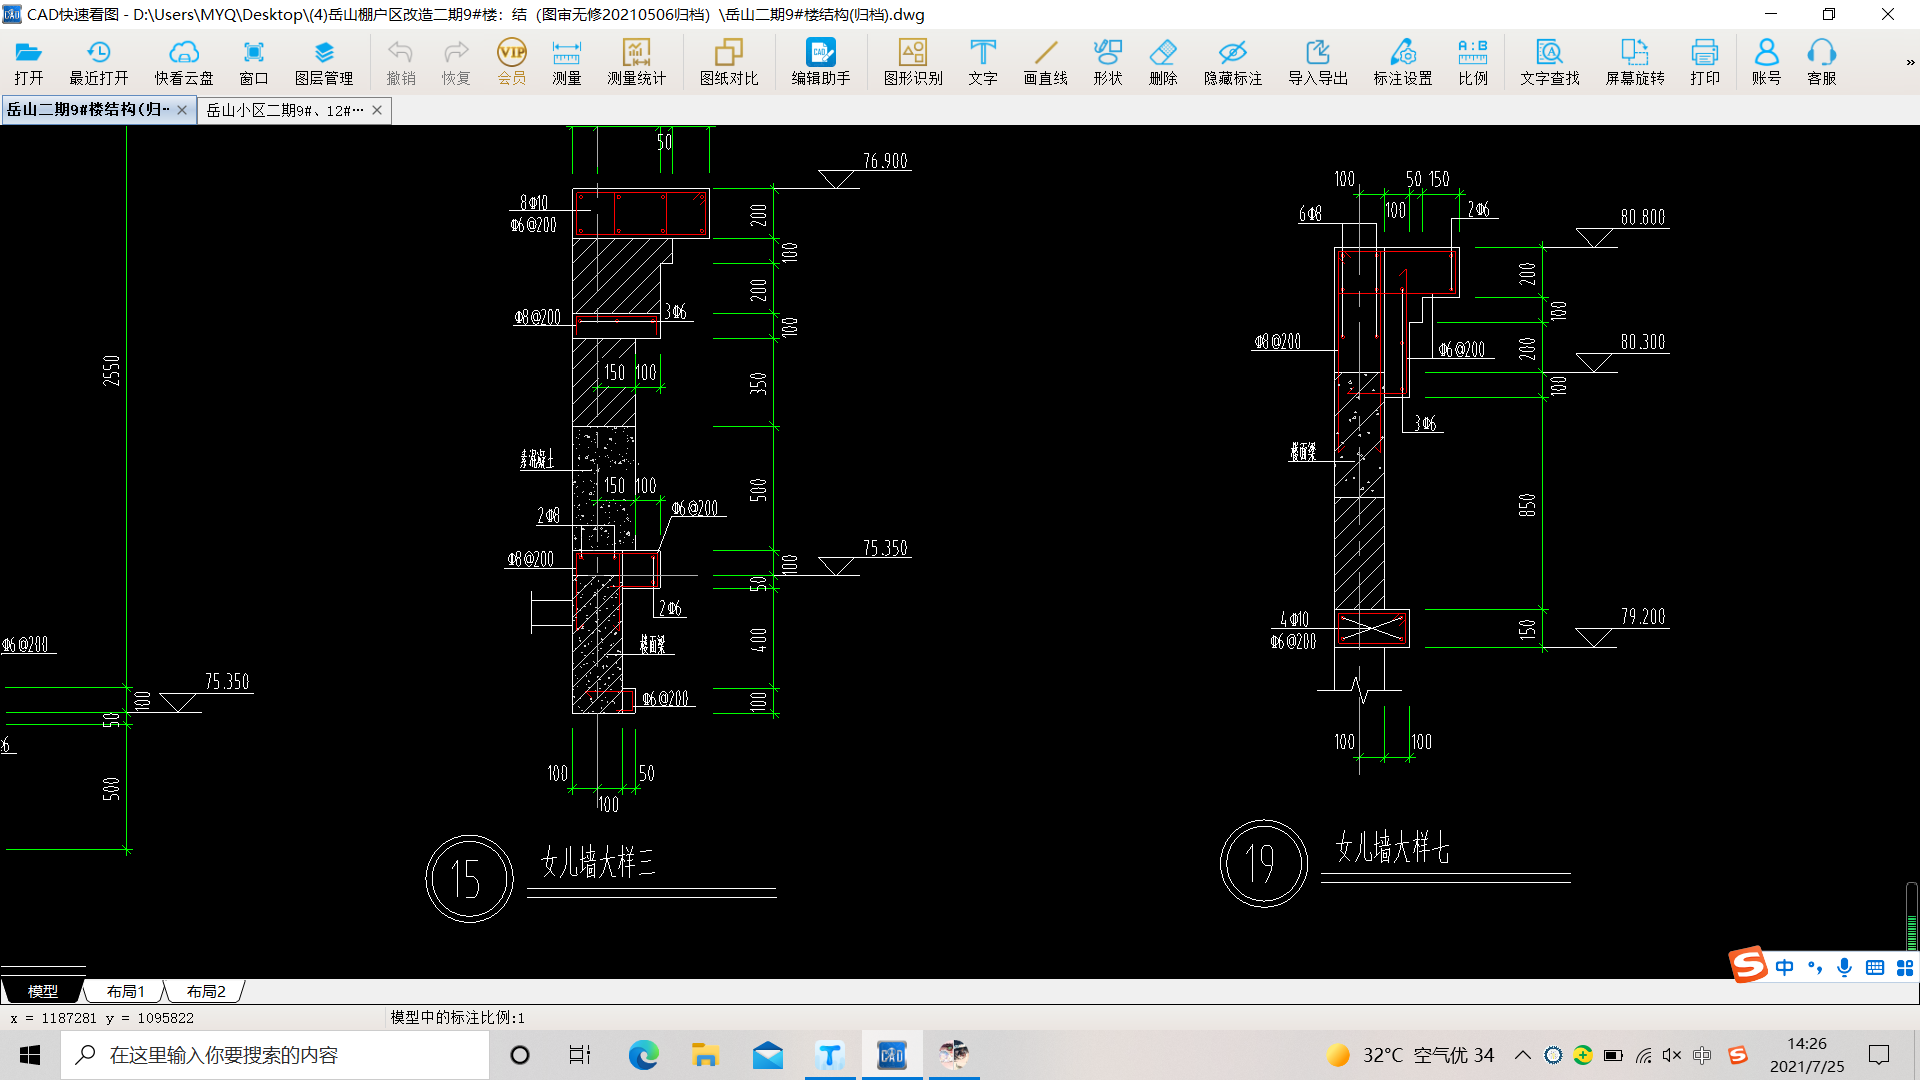Print the drawing with 打印
Image resolution: width=1920 pixels, height=1080 pixels.
(1705, 62)
